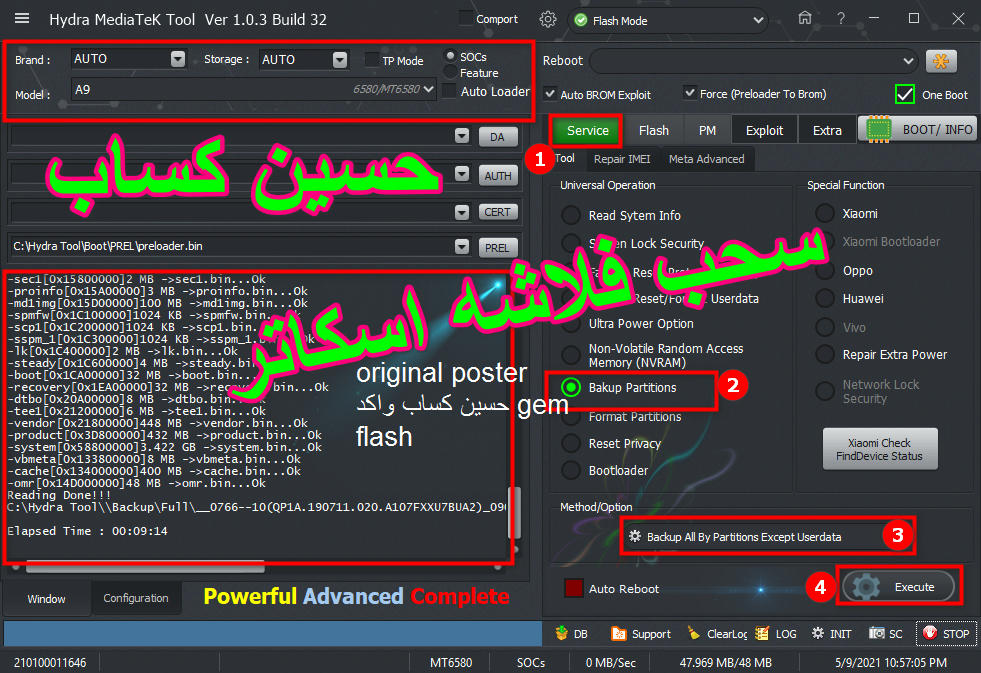This screenshot has width=981, height=673.
Task: Toggle One Boot green checkbox
Action: pos(905,94)
